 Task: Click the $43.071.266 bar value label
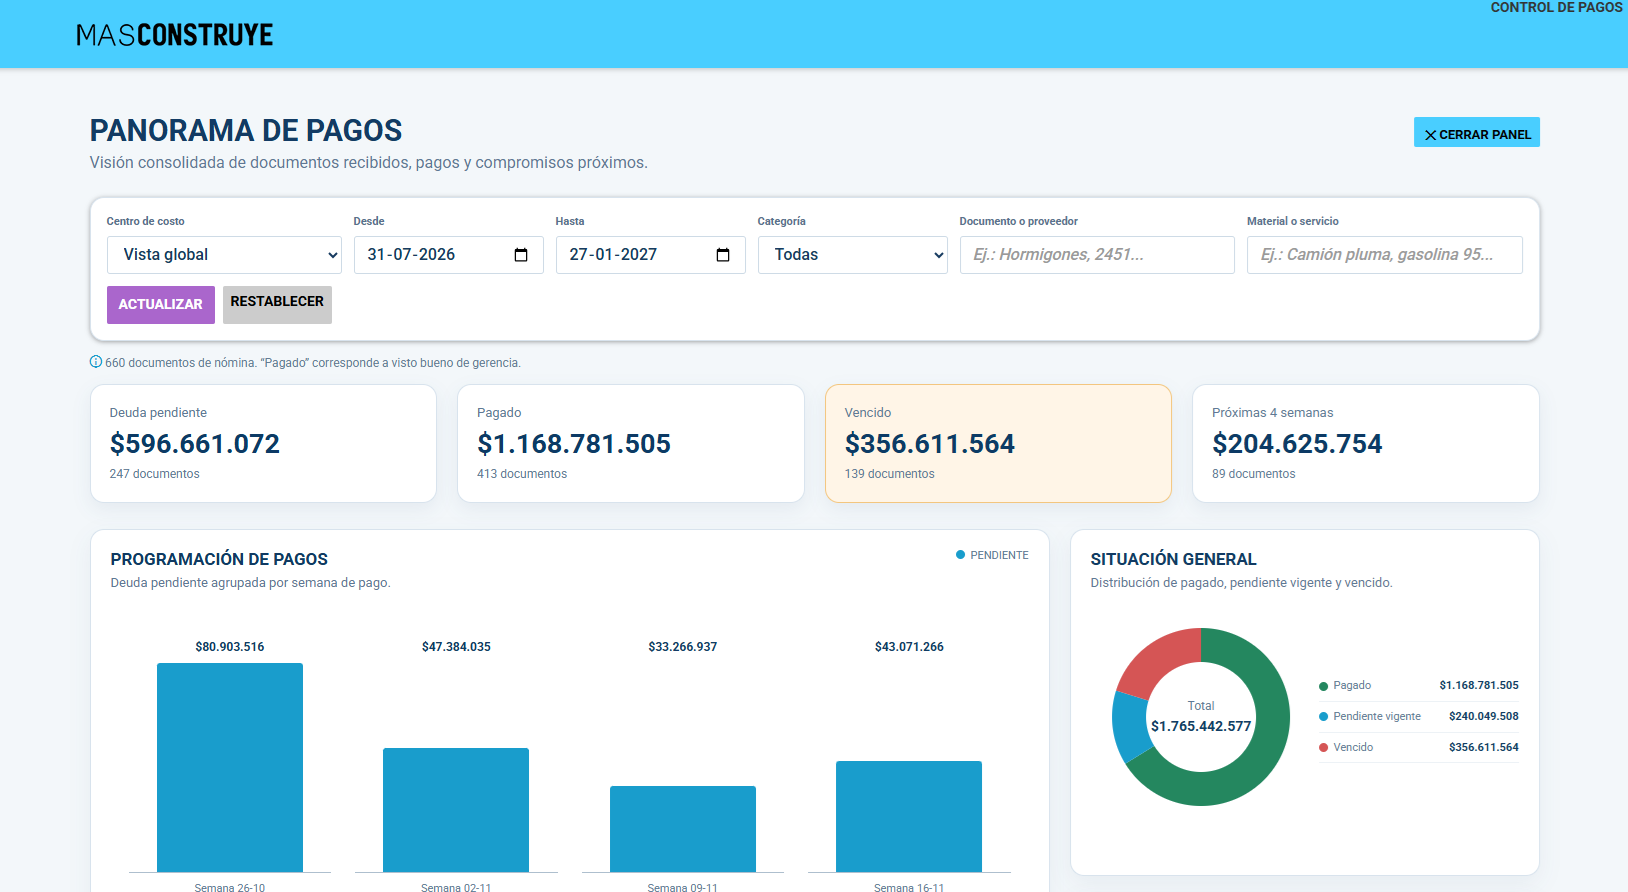tap(909, 647)
